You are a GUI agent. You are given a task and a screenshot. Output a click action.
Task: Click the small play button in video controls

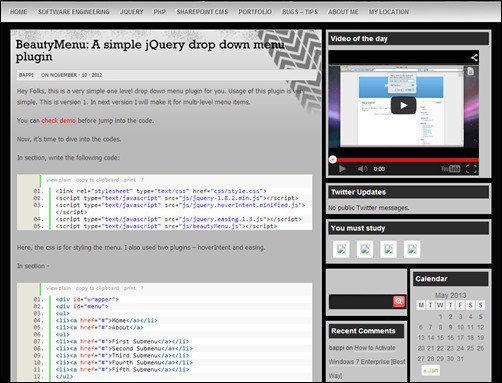[x=342, y=169]
